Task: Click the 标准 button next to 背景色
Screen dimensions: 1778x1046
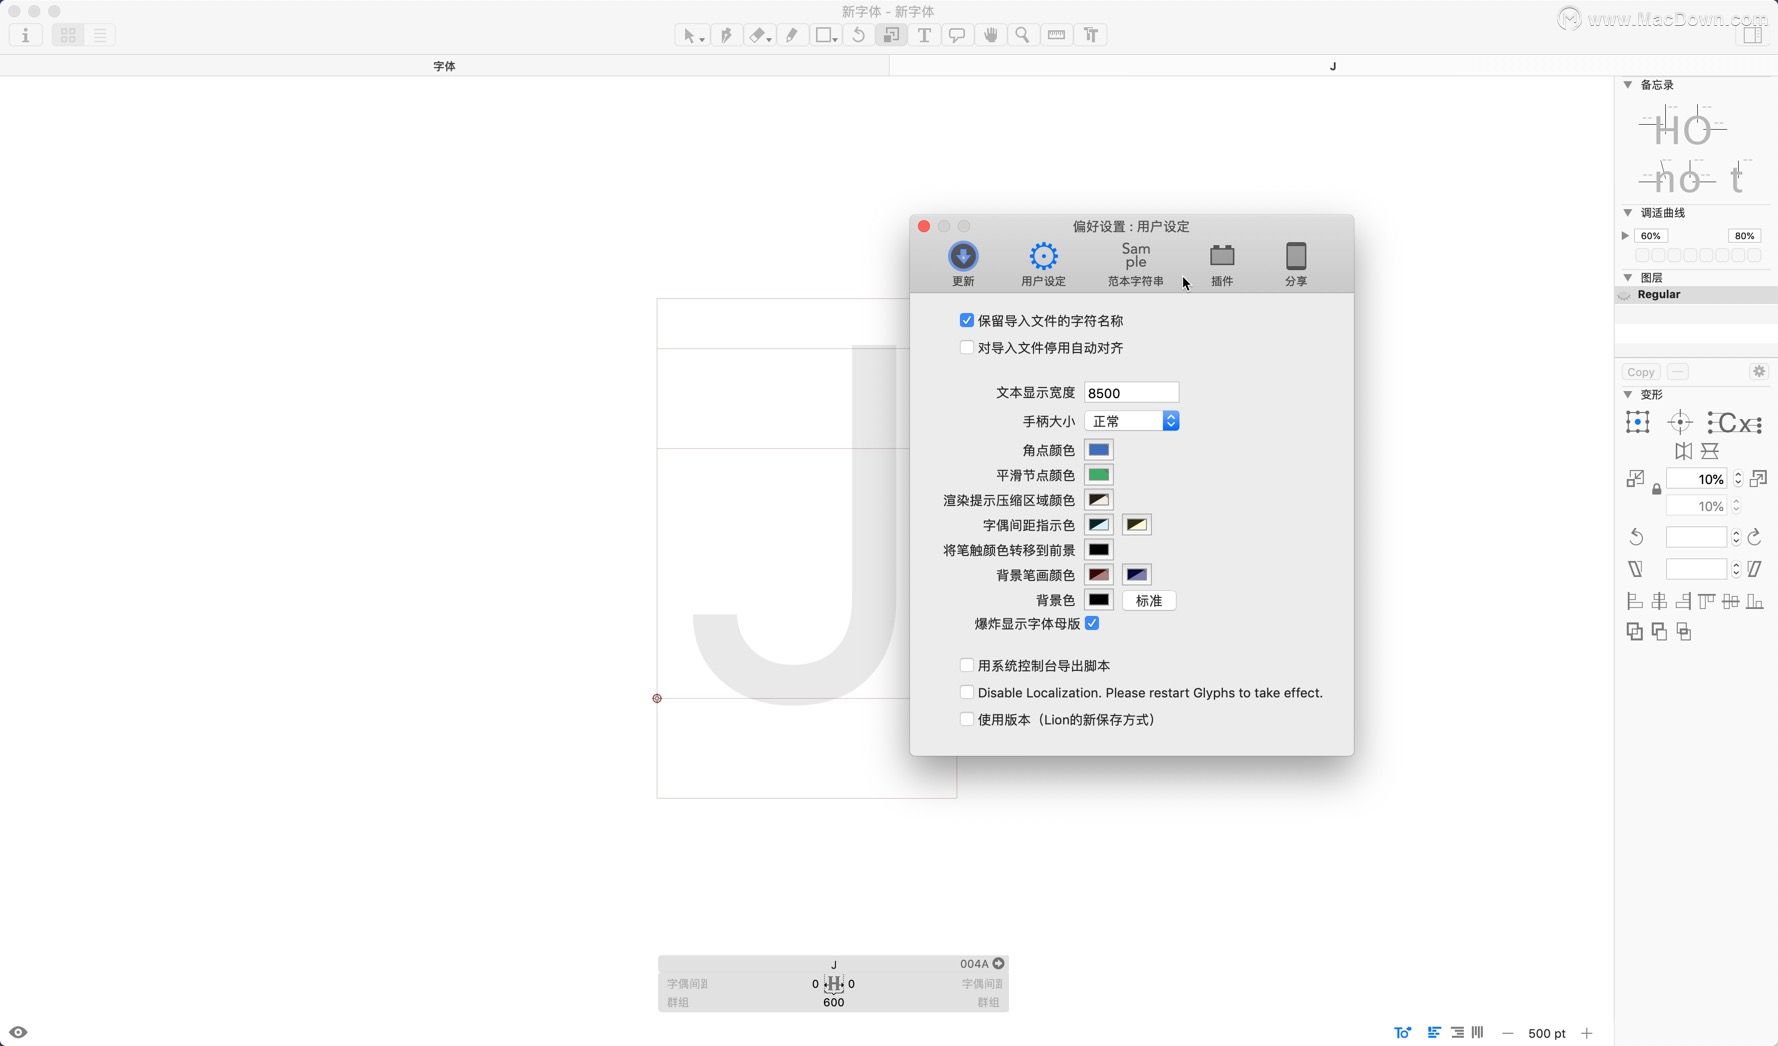Action: pyautogui.click(x=1148, y=600)
